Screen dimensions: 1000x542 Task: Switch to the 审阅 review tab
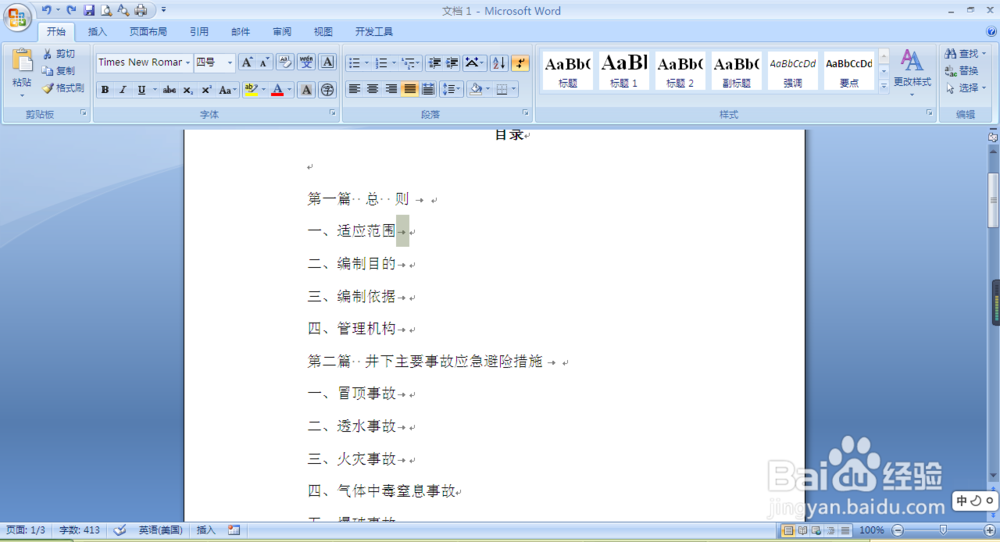click(282, 31)
